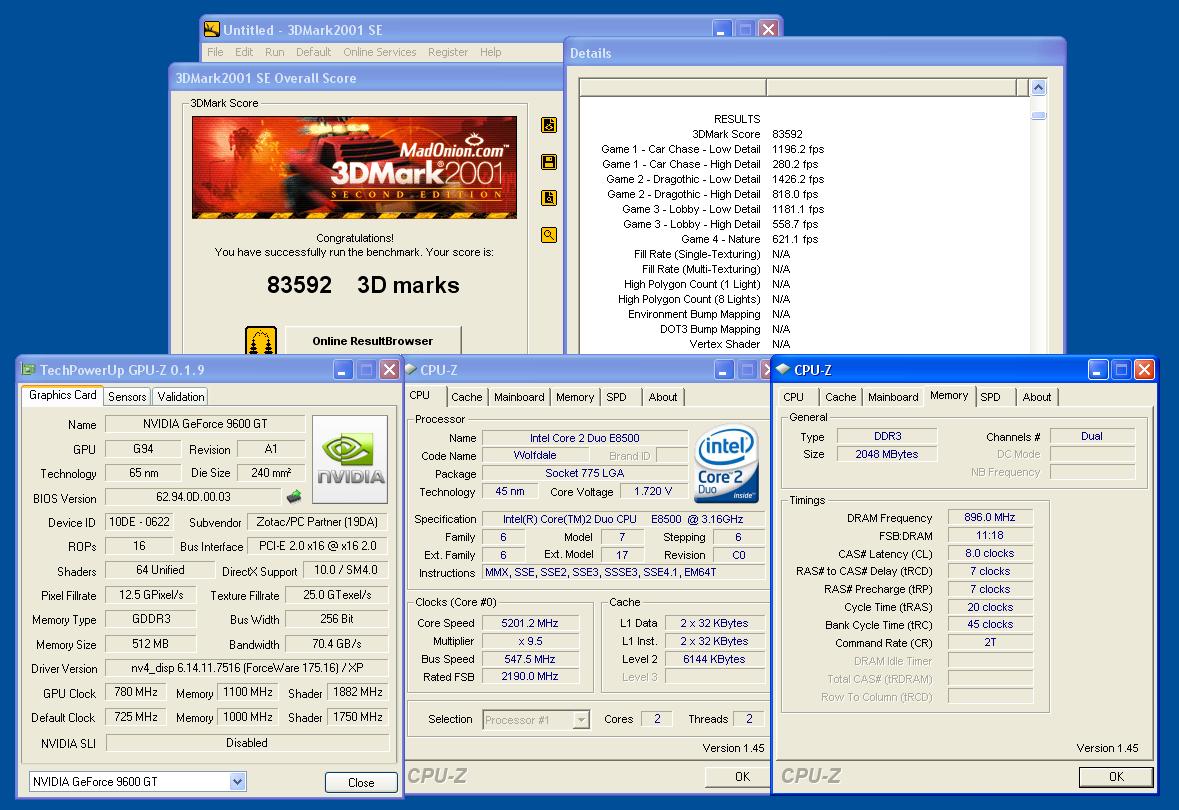This screenshot has width=1179, height=810.
Task: Open the Run menu in 3DMark2001 SE
Action: [274, 52]
